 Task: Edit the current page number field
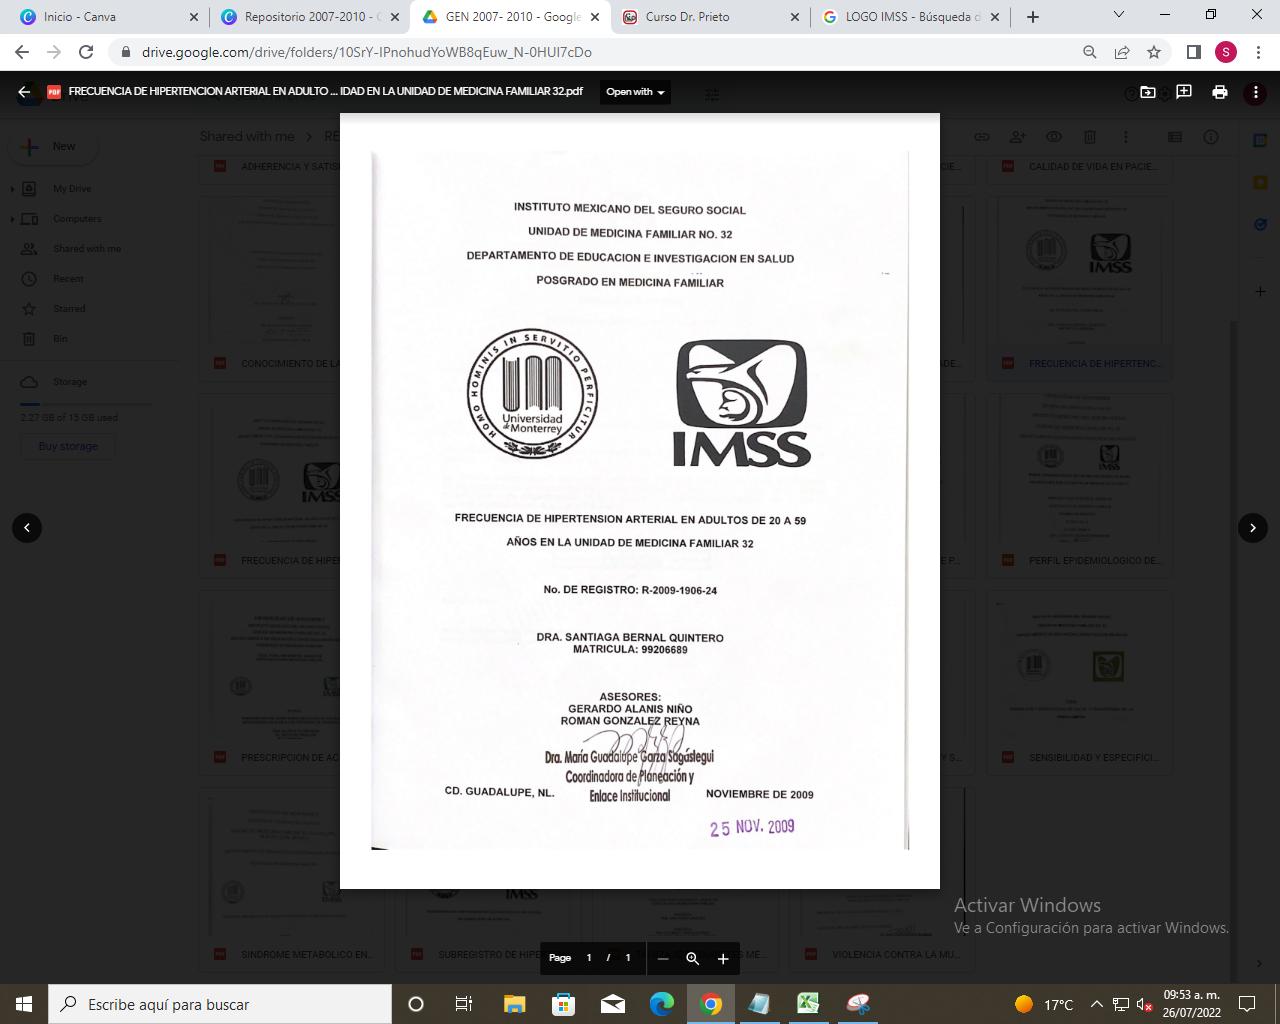[x=589, y=958]
